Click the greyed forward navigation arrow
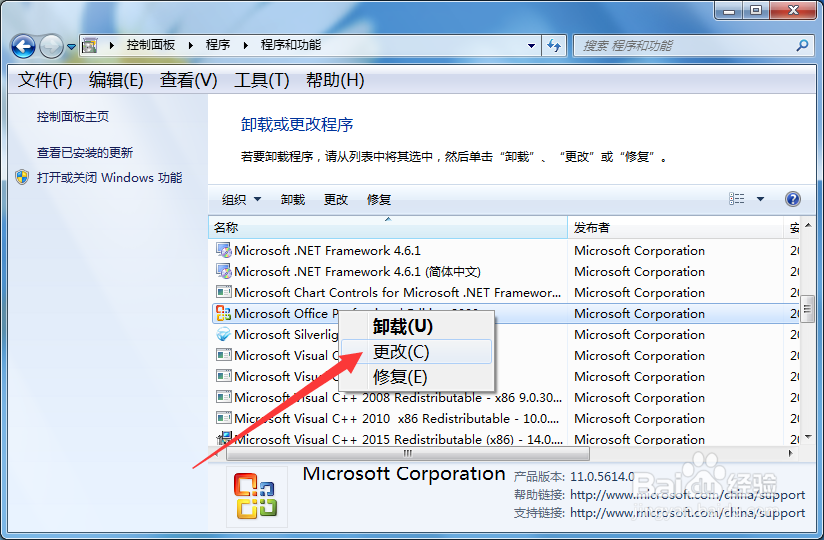 click(x=51, y=47)
